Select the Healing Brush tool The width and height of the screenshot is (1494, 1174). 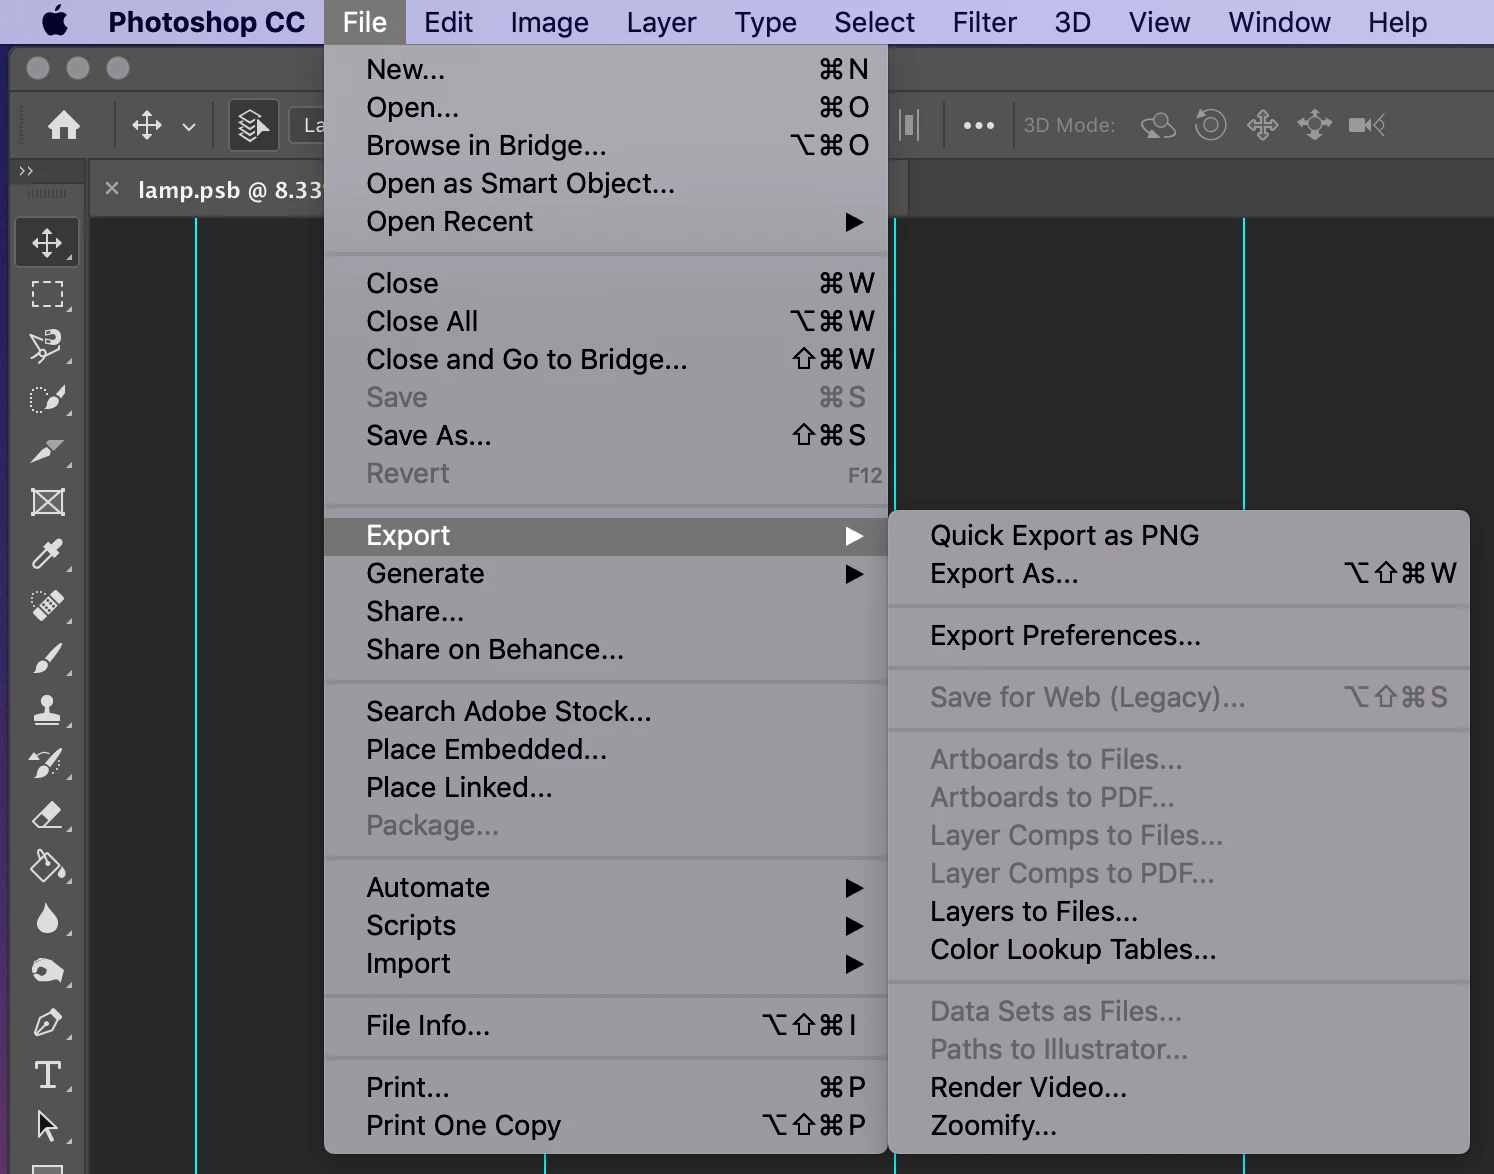click(x=47, y=606)
